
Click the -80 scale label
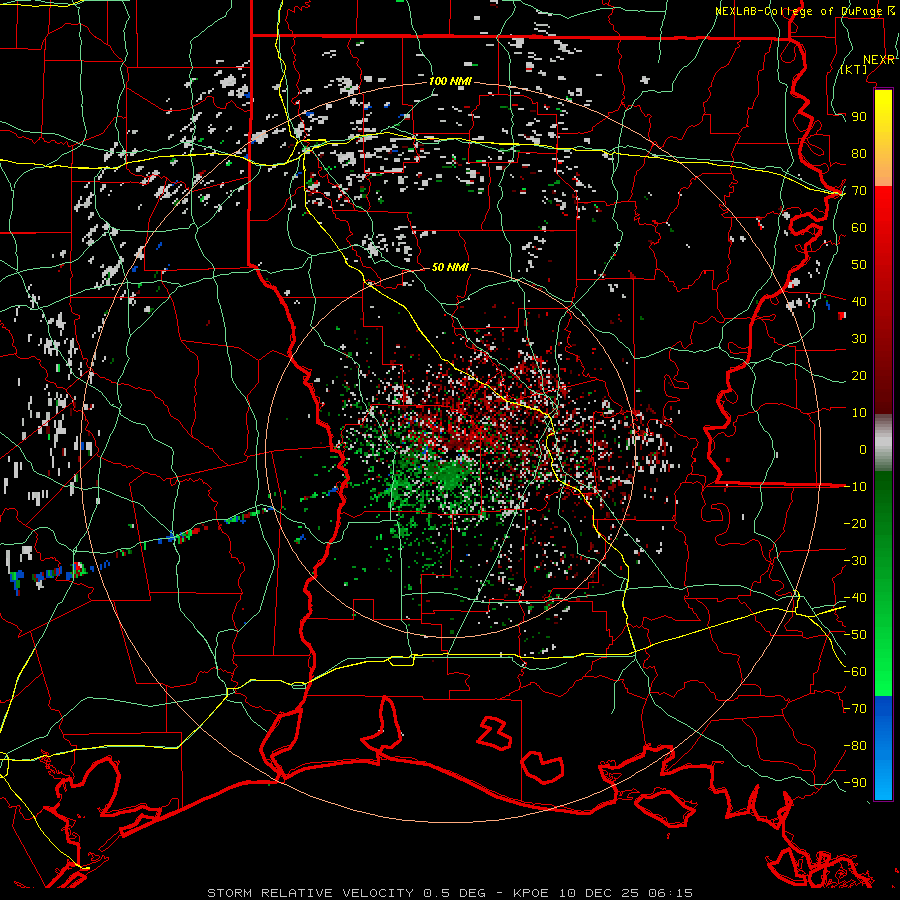tap(855, 746)
